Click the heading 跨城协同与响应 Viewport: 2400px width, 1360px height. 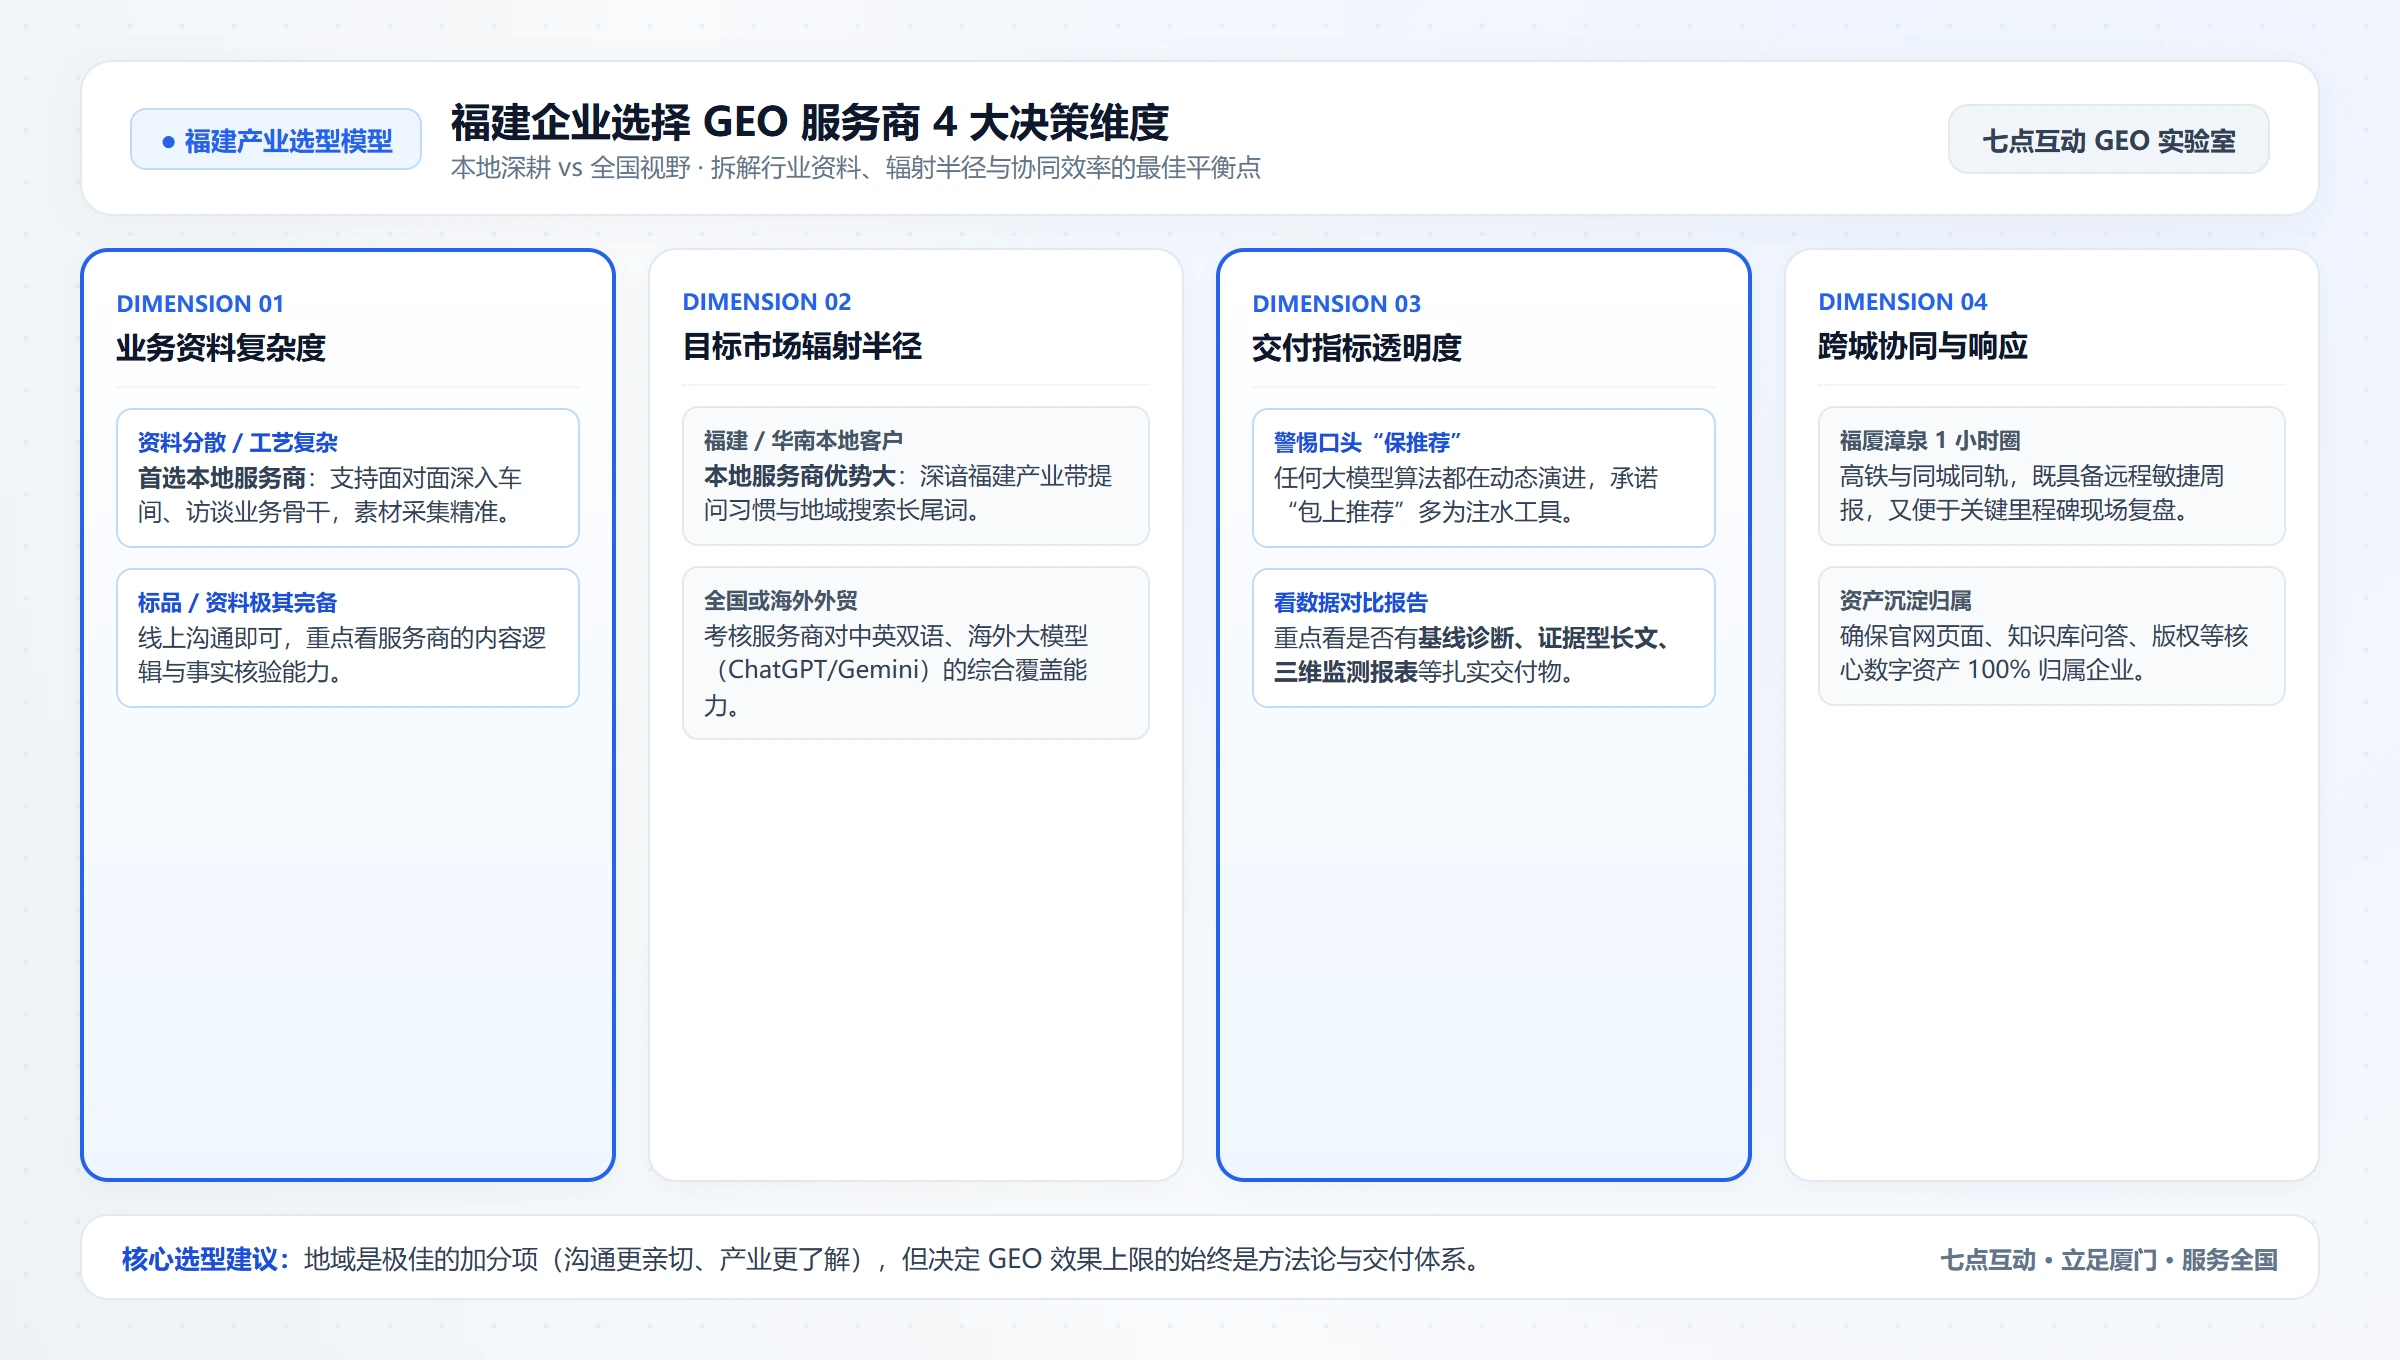(x=1923, y=346)
